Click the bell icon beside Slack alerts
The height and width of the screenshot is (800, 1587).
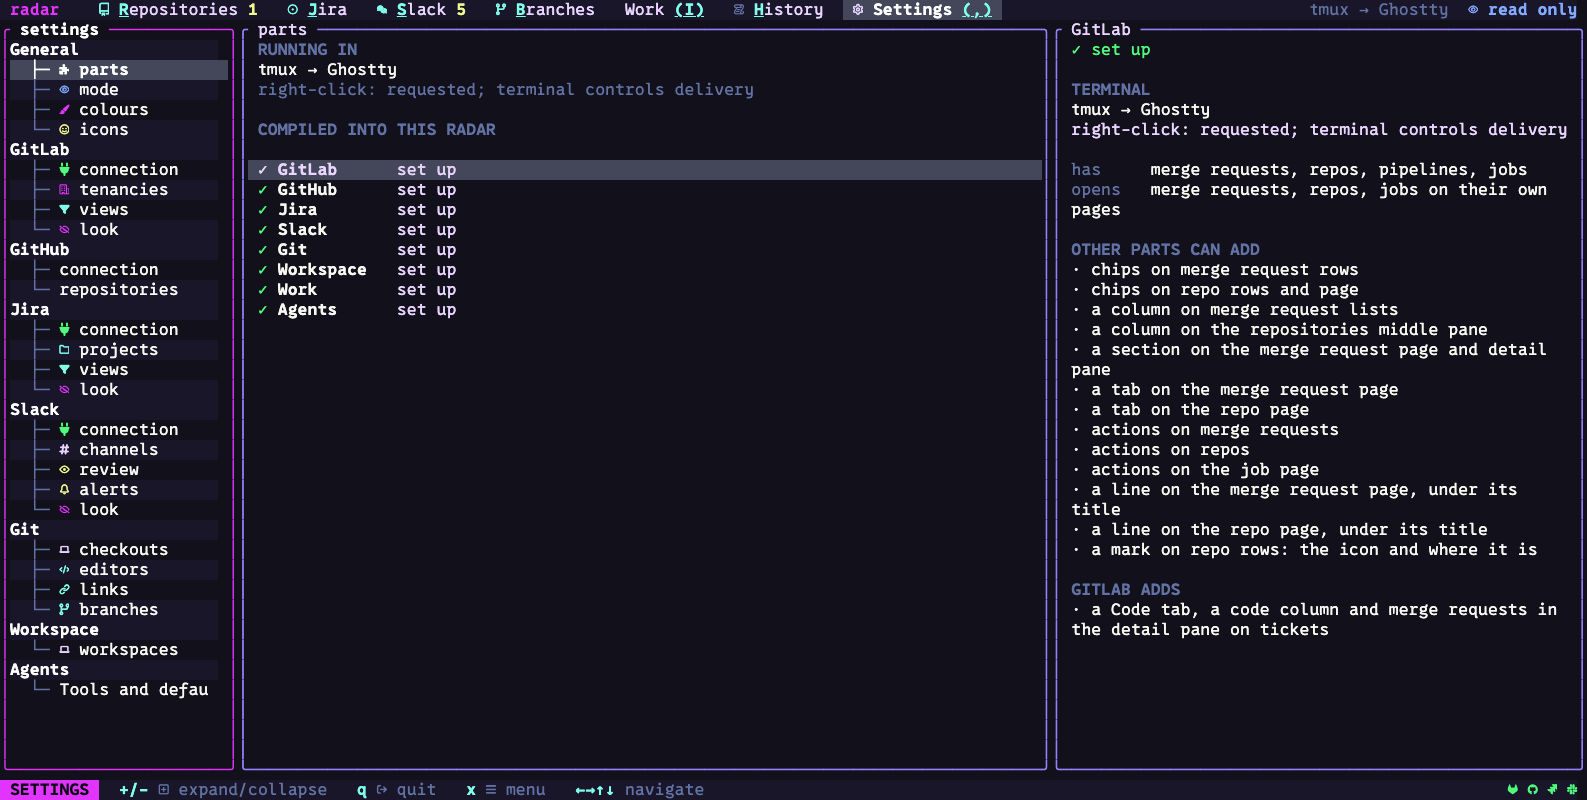point(64,490)
